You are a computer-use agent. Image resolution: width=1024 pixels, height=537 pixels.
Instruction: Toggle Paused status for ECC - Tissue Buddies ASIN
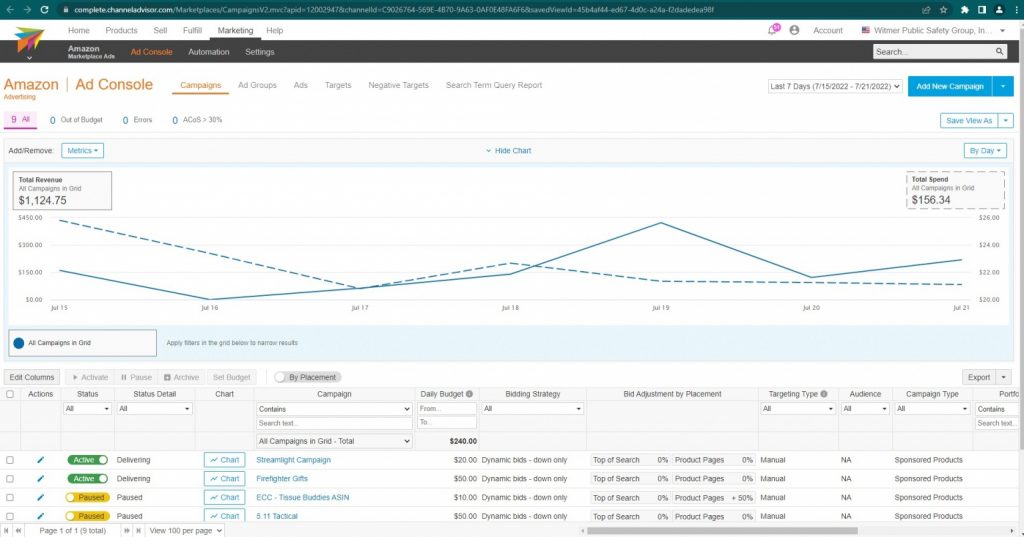(x=88, y=497)
